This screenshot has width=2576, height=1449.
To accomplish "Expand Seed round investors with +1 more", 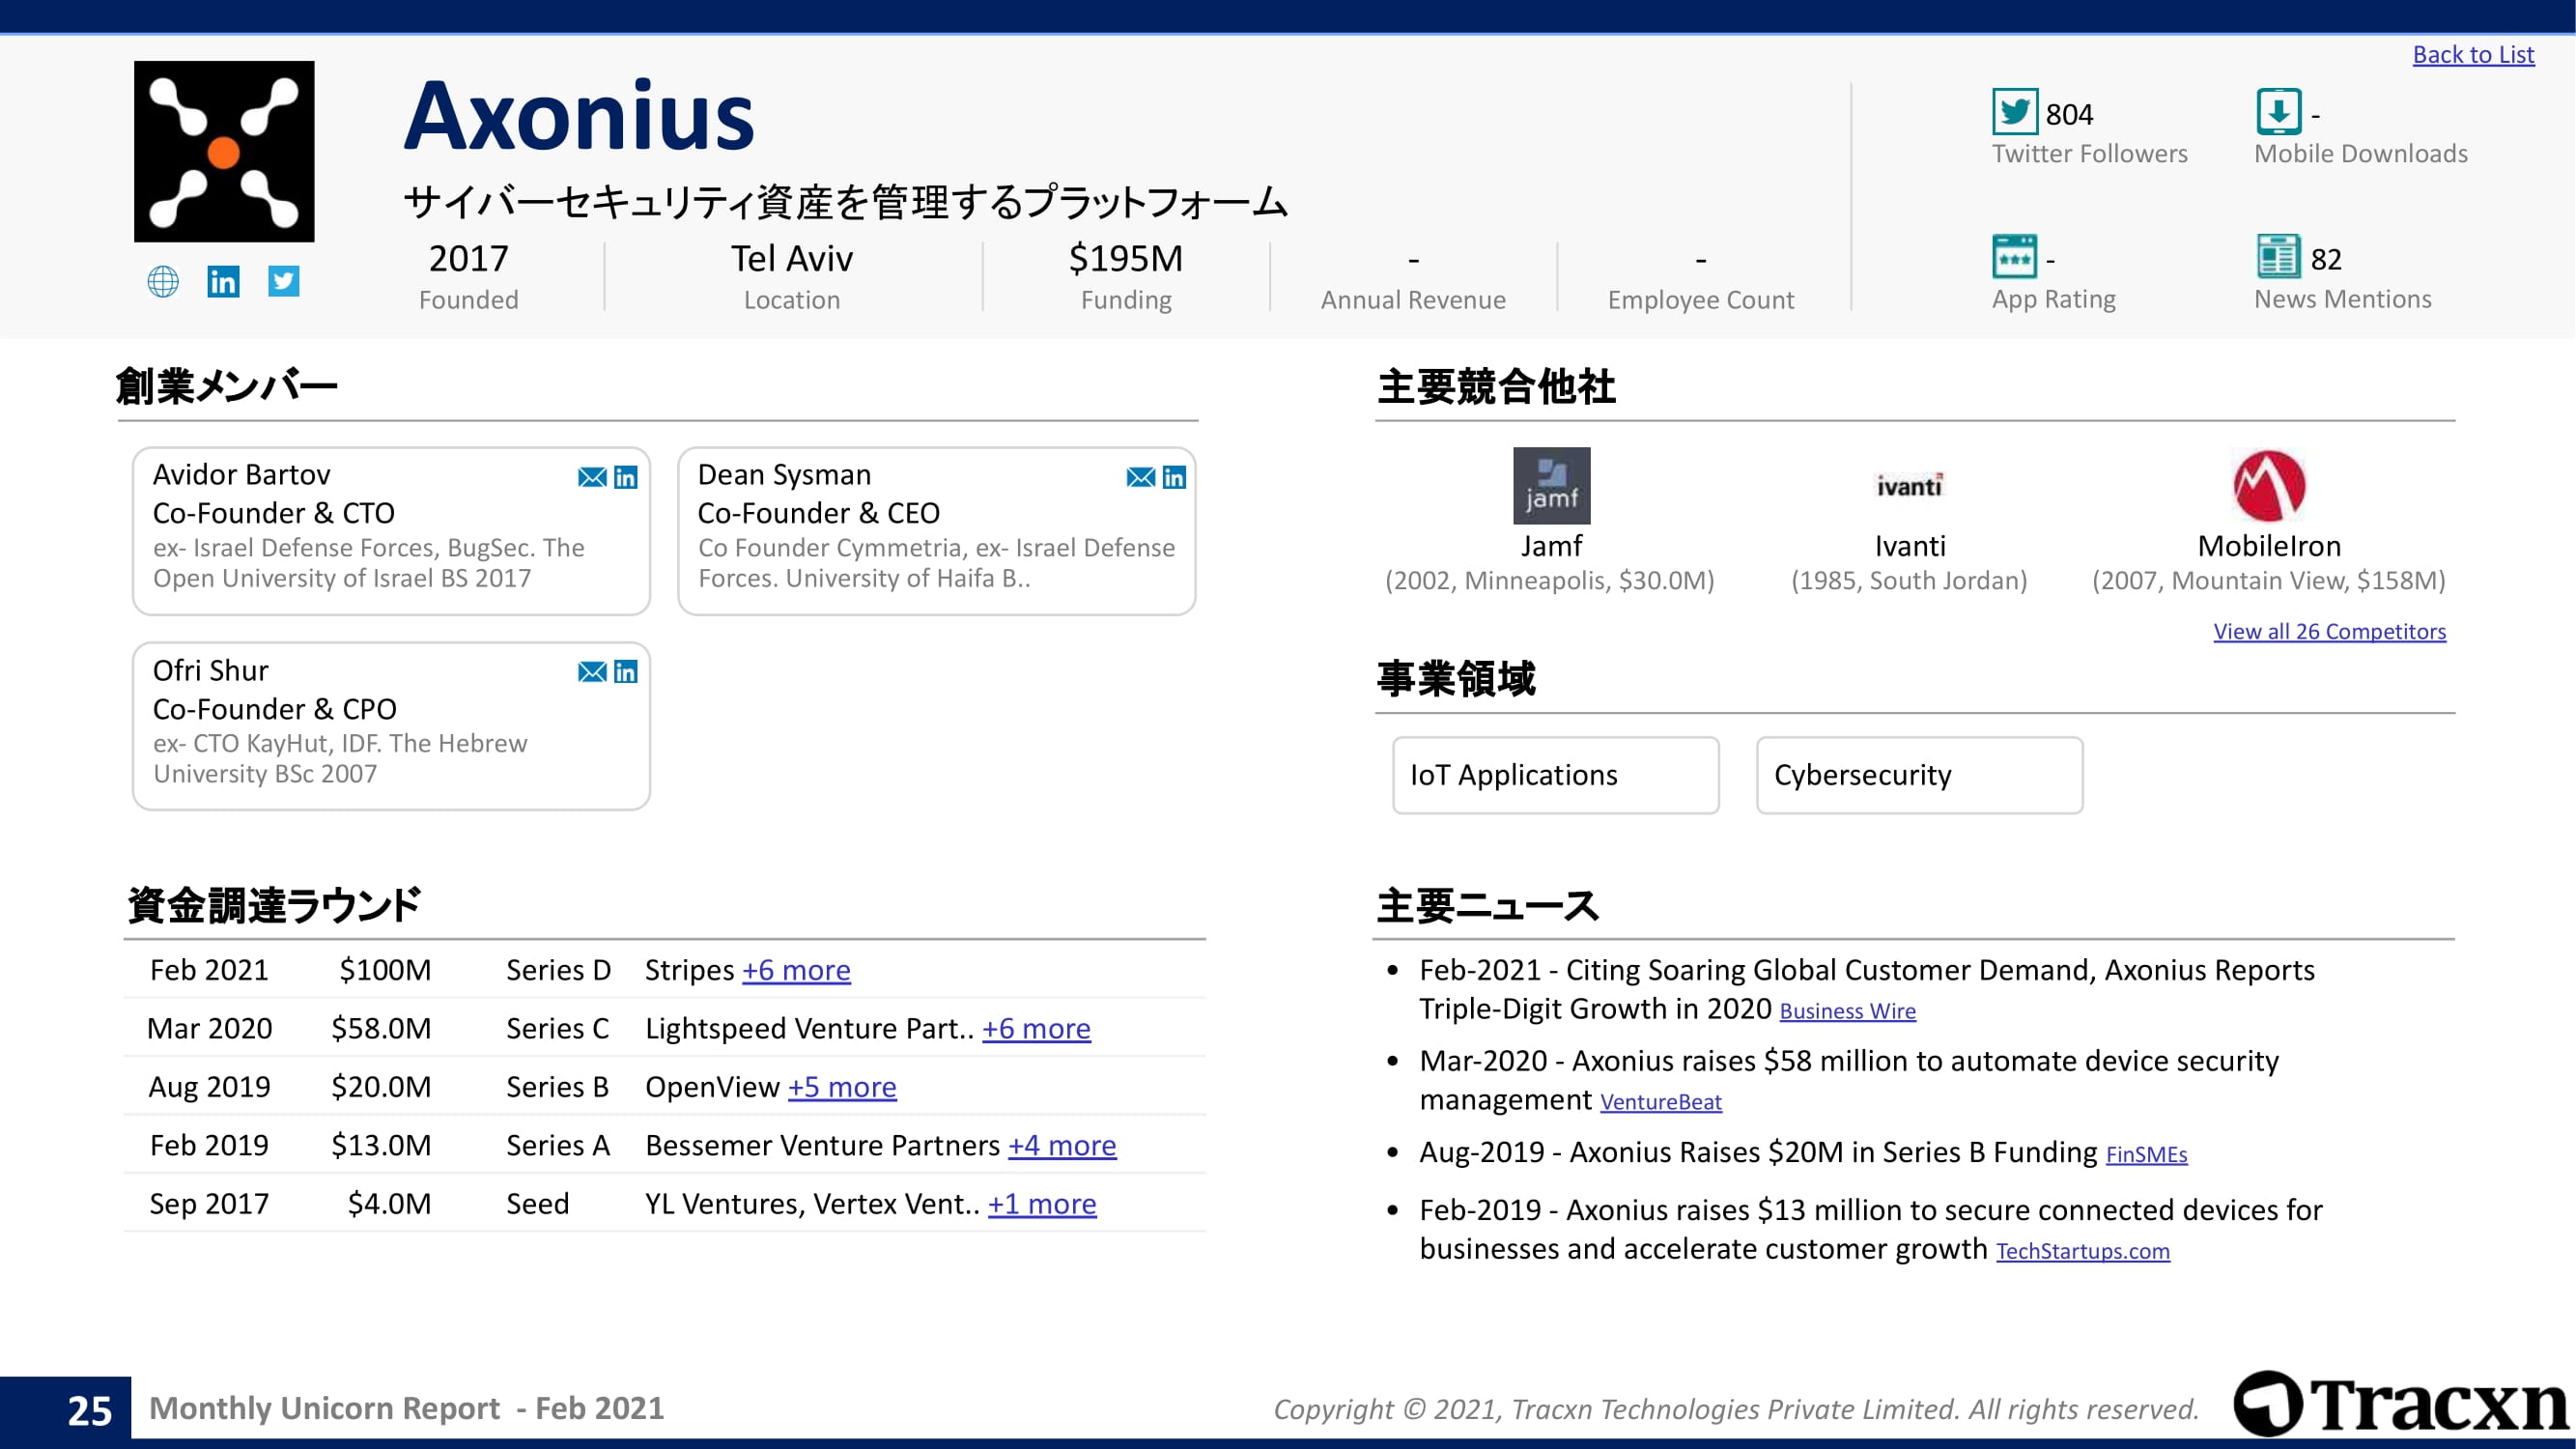I will point(1042,1204).
